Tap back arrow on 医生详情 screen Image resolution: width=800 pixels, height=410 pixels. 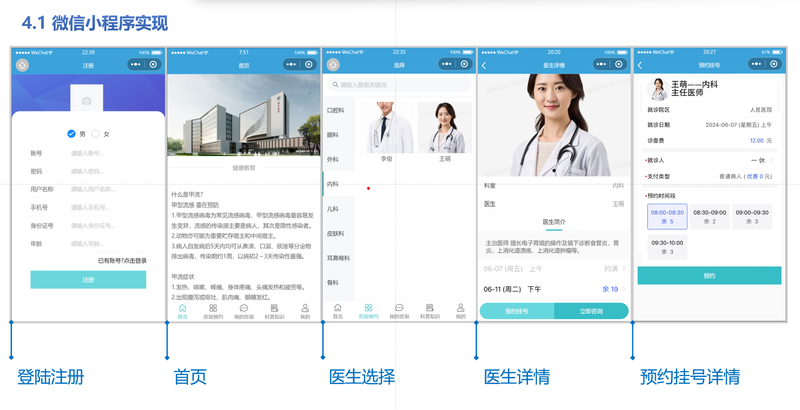coord(484,65)
